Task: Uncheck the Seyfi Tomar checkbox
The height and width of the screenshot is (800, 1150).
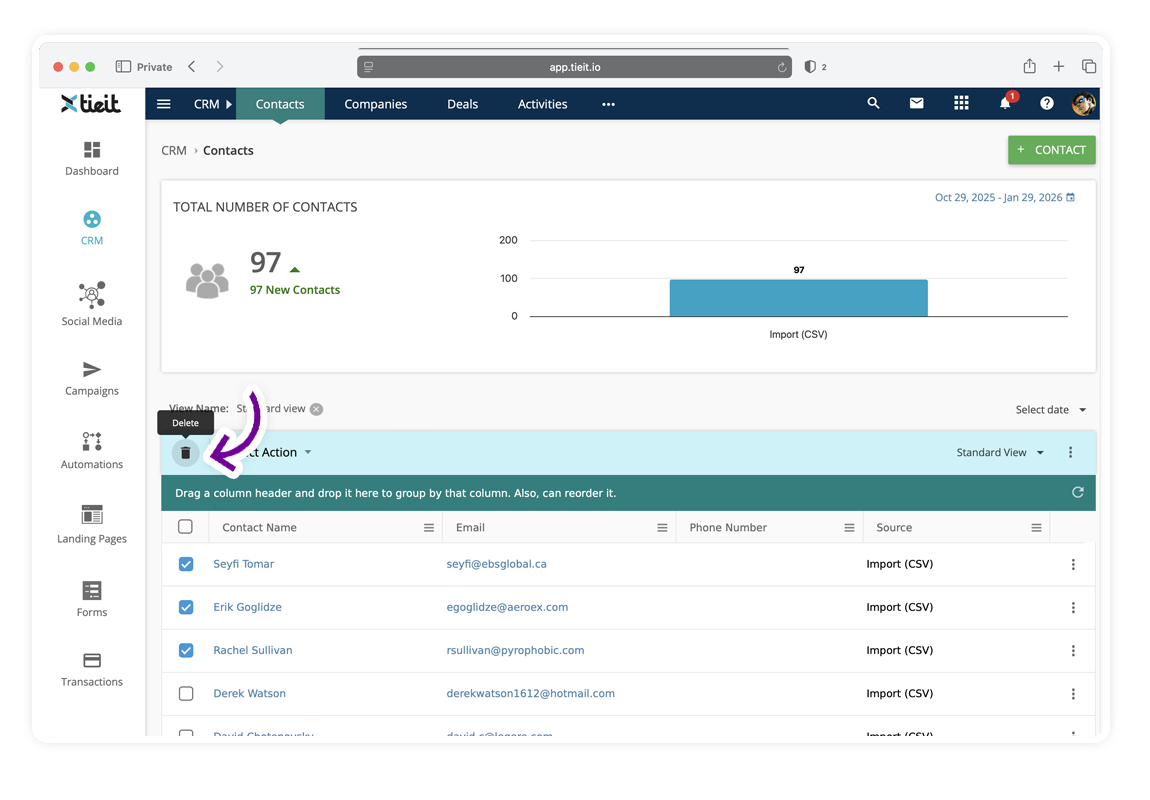Action: tap(186, 564)
